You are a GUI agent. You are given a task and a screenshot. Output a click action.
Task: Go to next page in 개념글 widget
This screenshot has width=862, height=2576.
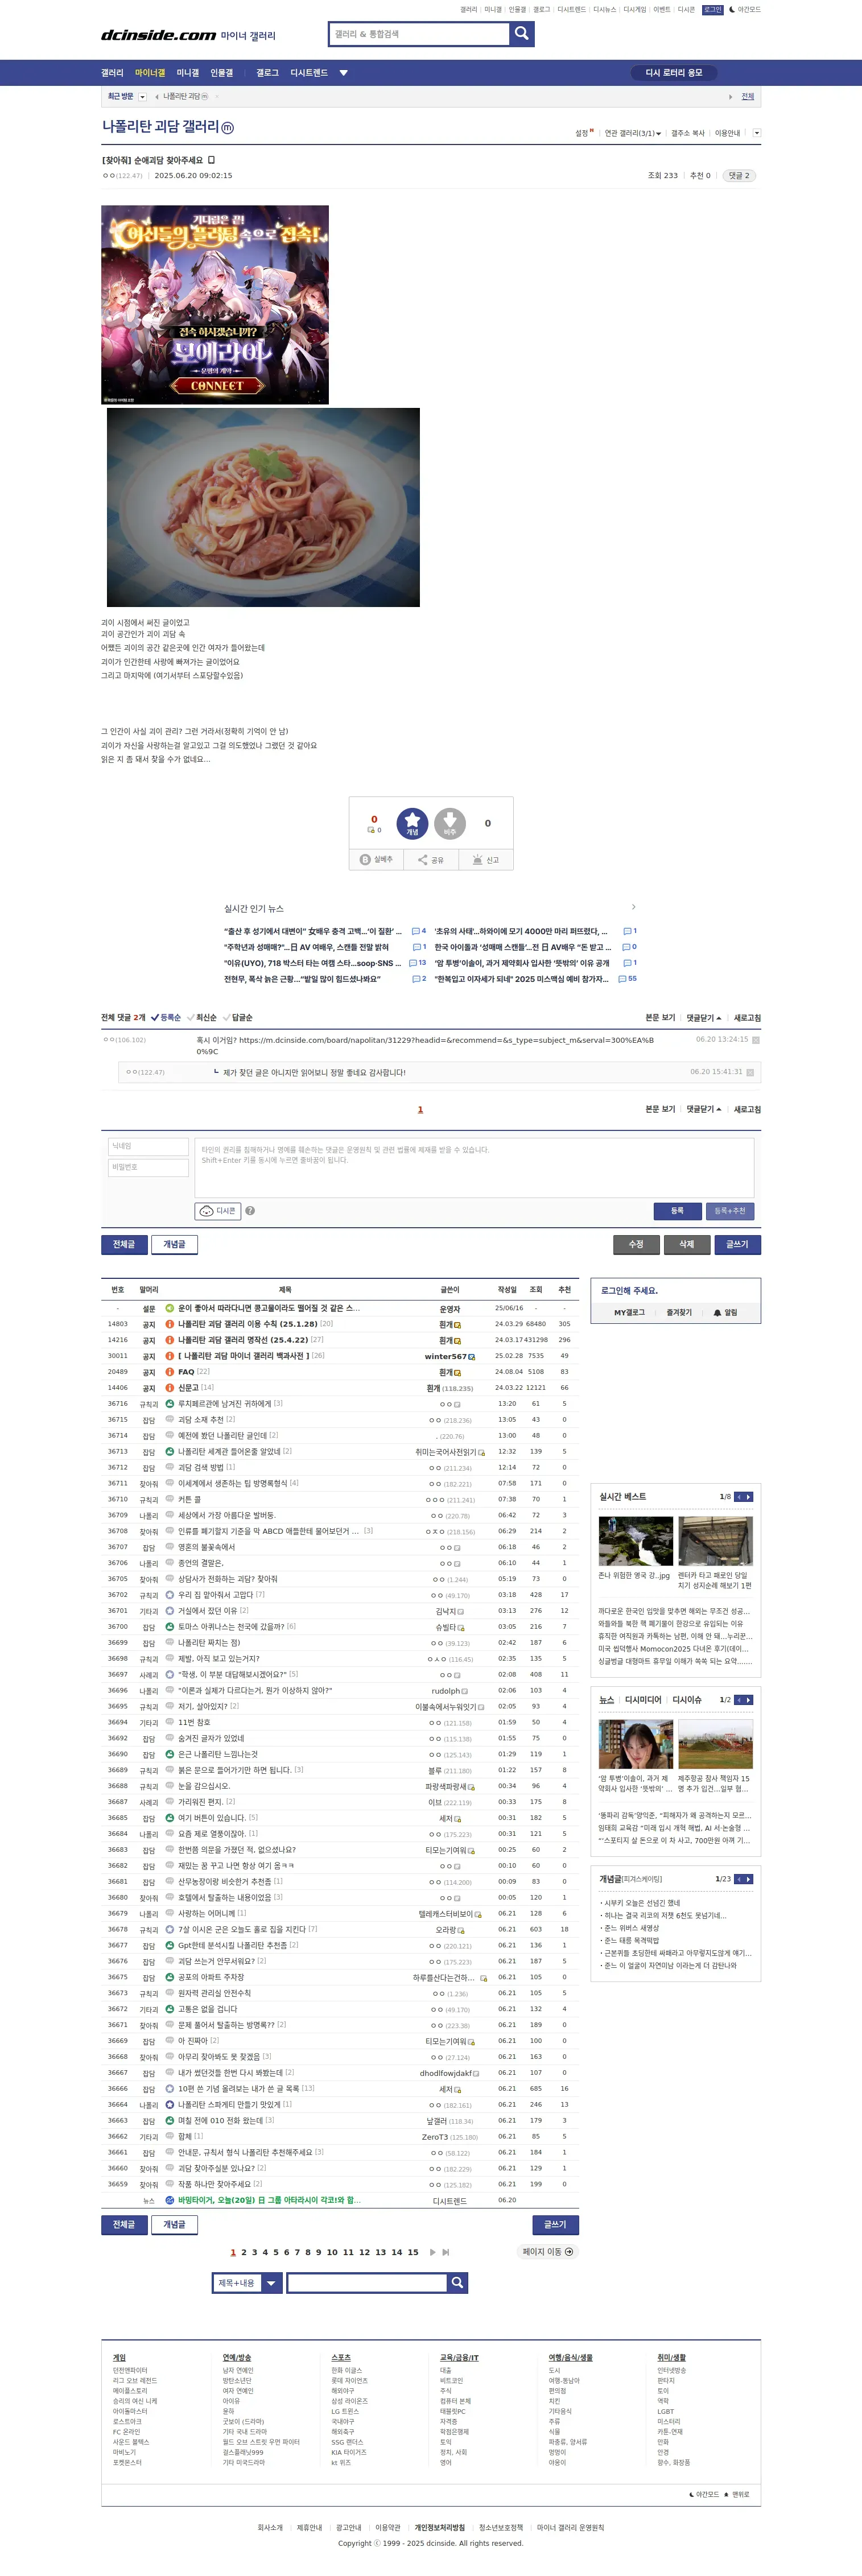pyautogui.click(x=749, y=1879)
